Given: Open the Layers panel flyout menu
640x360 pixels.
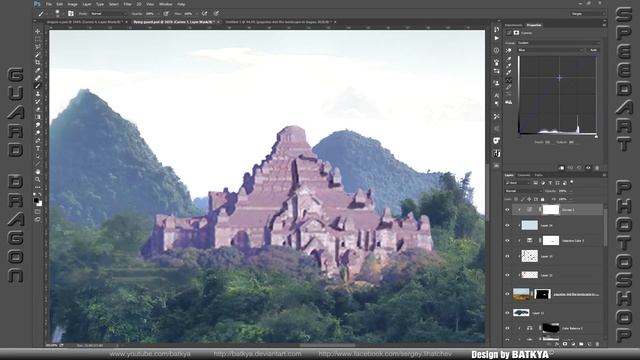Looking at the screenshot, I should (x=604, y=175).
